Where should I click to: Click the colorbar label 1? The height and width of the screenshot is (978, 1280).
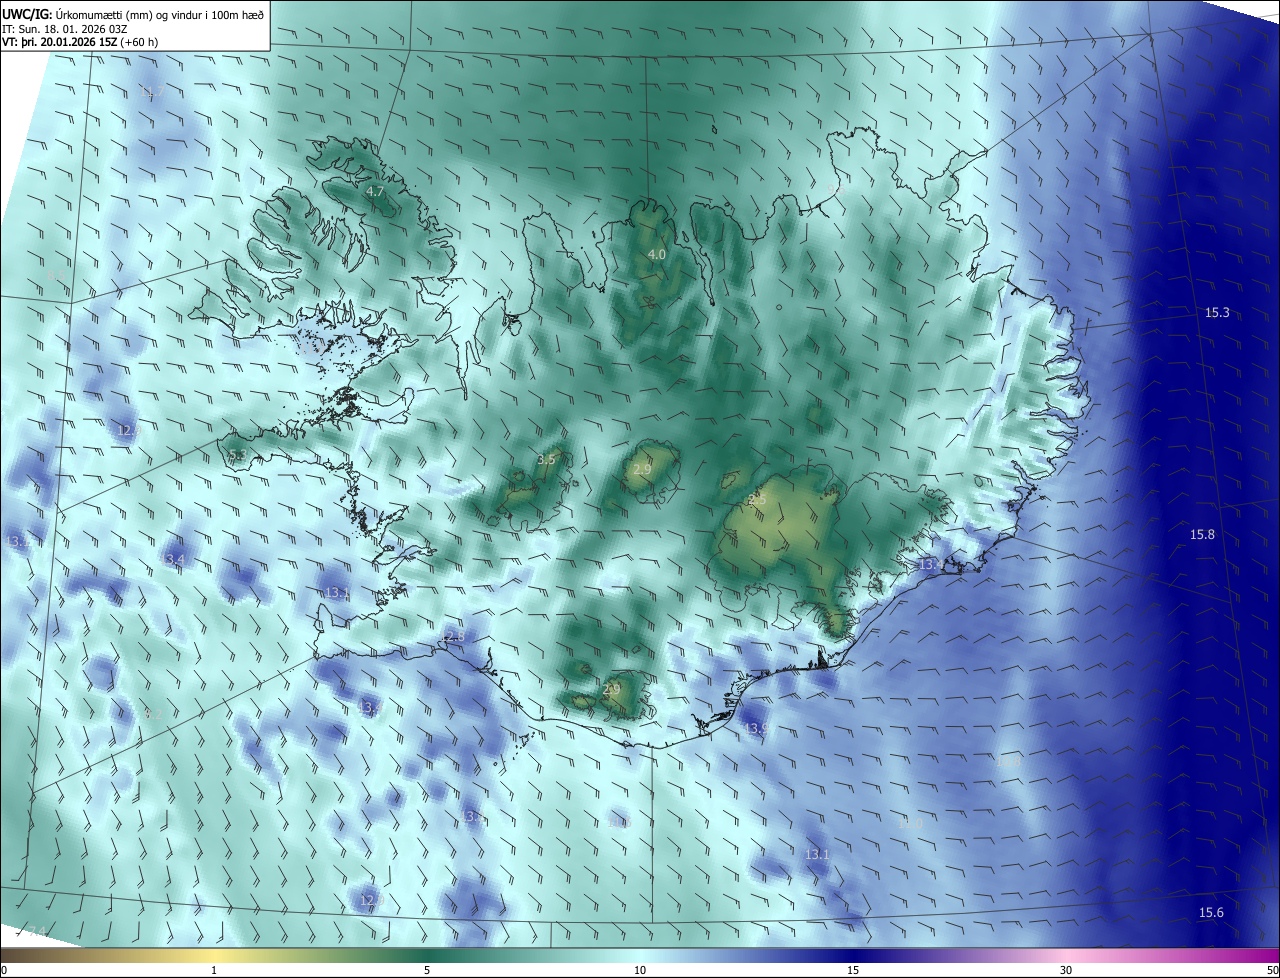point(214,970)
